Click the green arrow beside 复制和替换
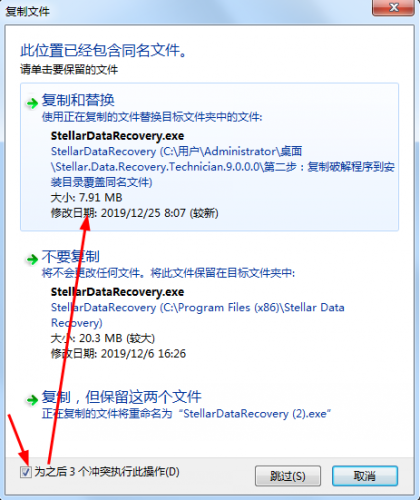The height and width of the screenshot is (500, 420). point(32,103)
